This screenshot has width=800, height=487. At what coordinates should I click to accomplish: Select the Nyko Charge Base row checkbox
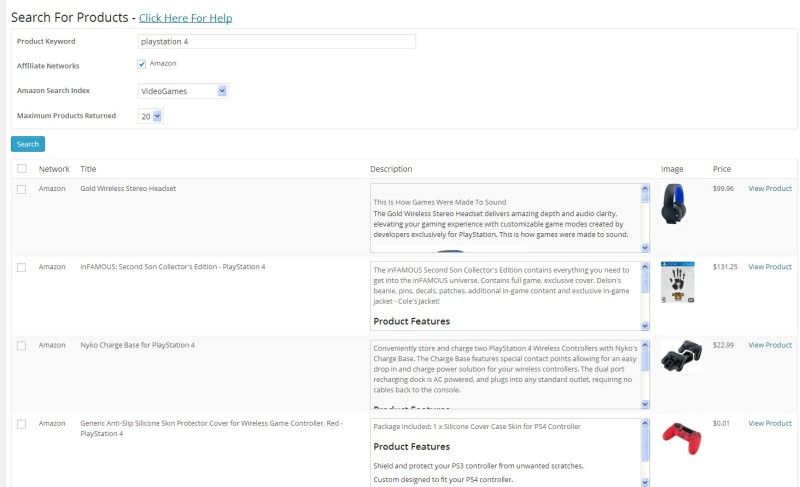[21, 346]
